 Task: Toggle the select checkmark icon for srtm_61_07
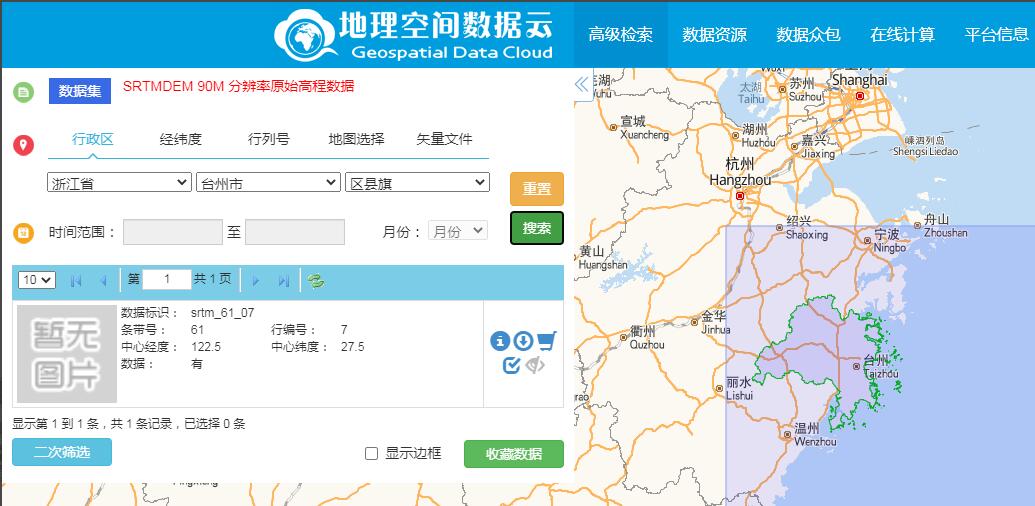tap(512, 365)
